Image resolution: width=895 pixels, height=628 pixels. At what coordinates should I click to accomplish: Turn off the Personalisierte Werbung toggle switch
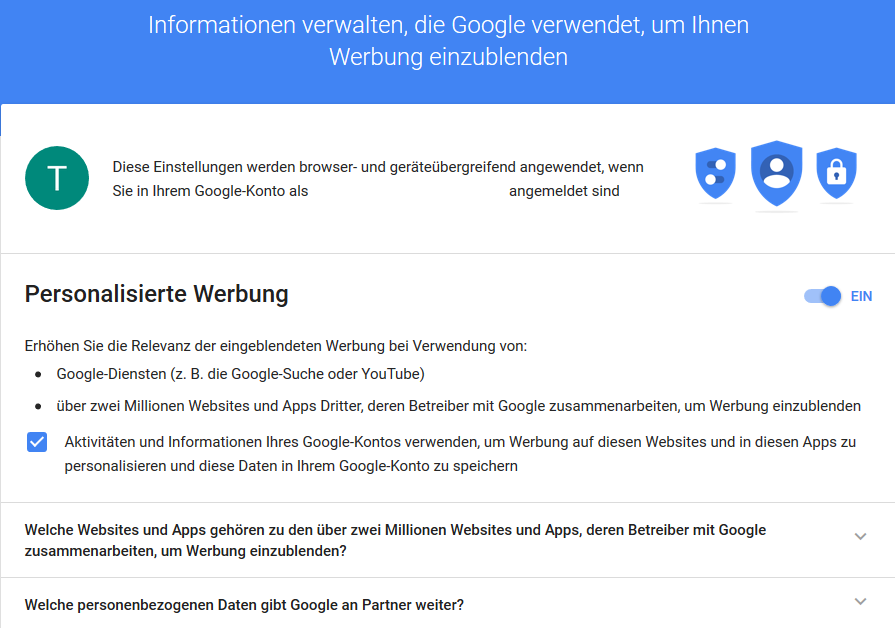click(x=823, y=296)
